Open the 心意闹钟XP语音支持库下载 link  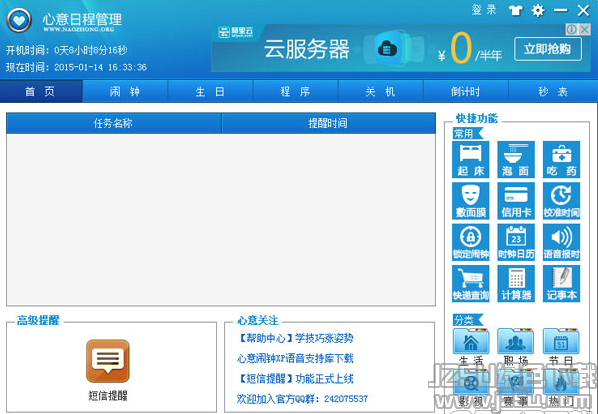point(295,358)
